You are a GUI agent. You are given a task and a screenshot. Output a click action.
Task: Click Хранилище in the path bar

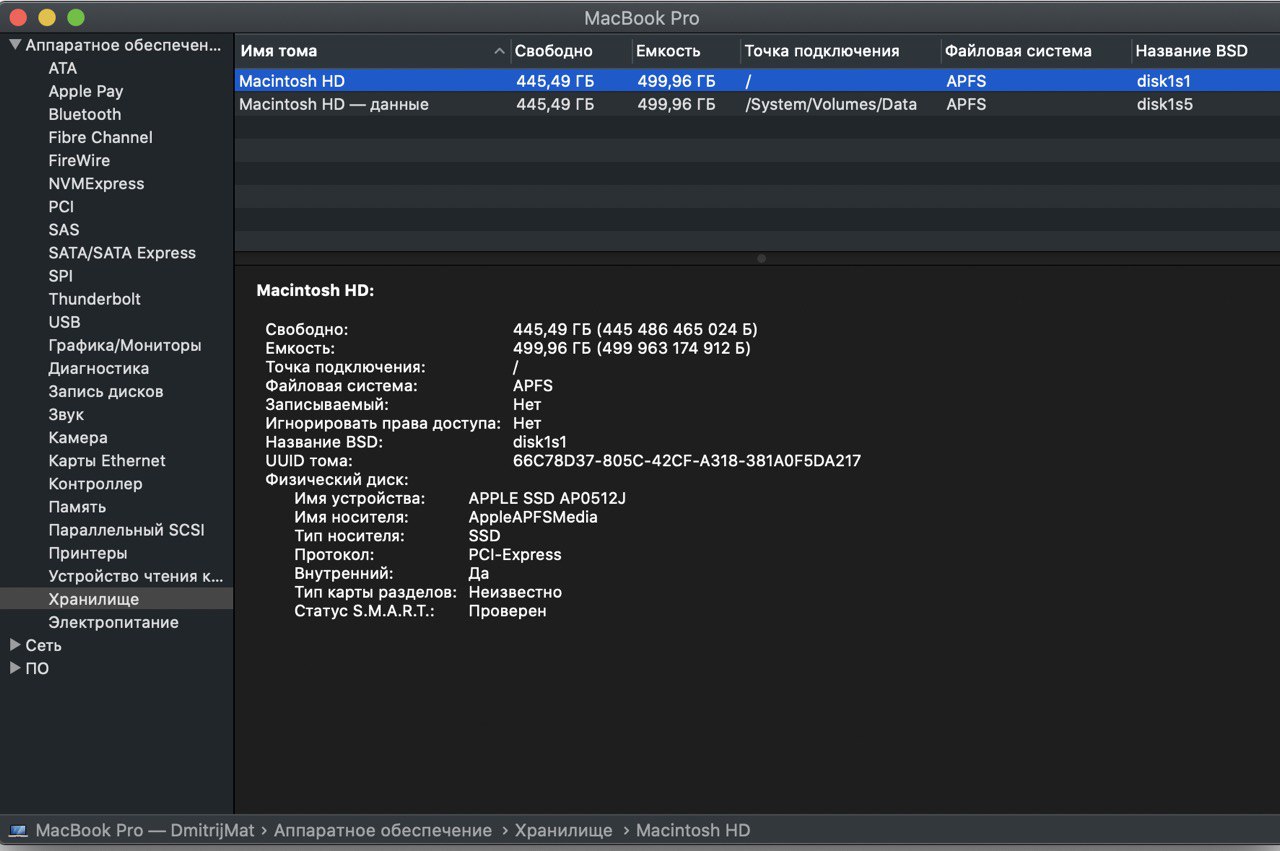564,830
